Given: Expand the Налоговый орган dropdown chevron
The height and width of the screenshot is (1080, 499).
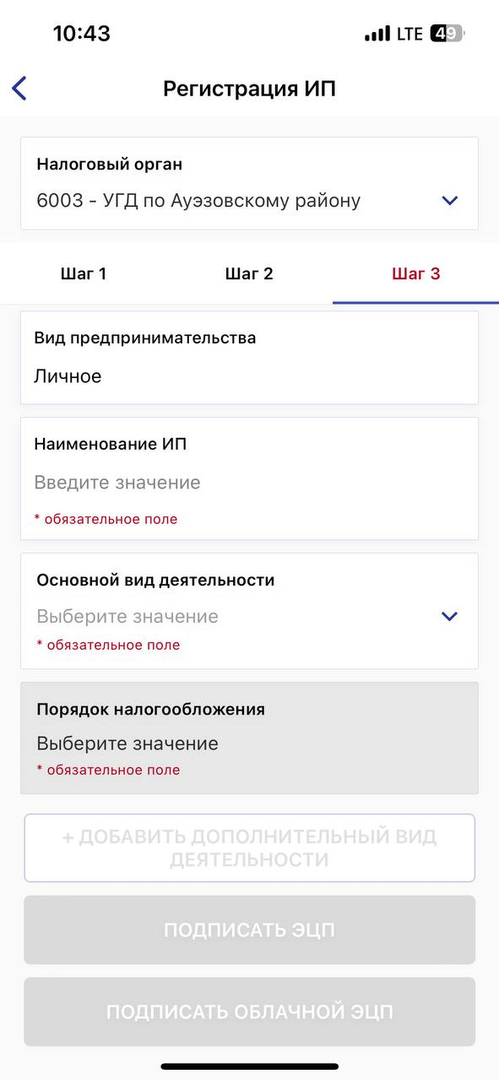Looking at the screenshot, I should click(450, 200).
